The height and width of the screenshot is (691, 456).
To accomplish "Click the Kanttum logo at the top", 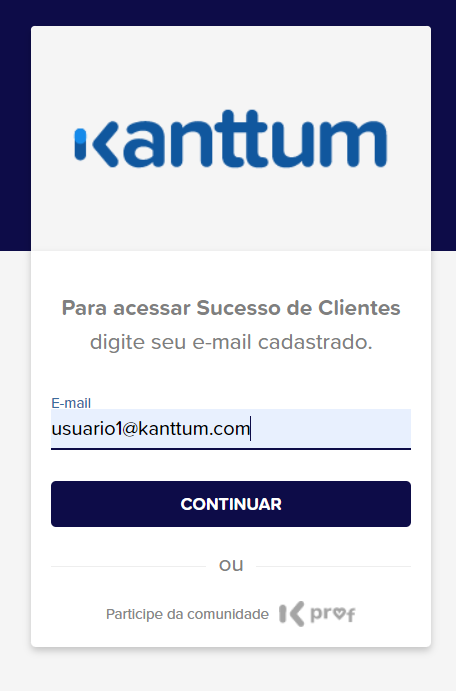I will click(230, 138).
